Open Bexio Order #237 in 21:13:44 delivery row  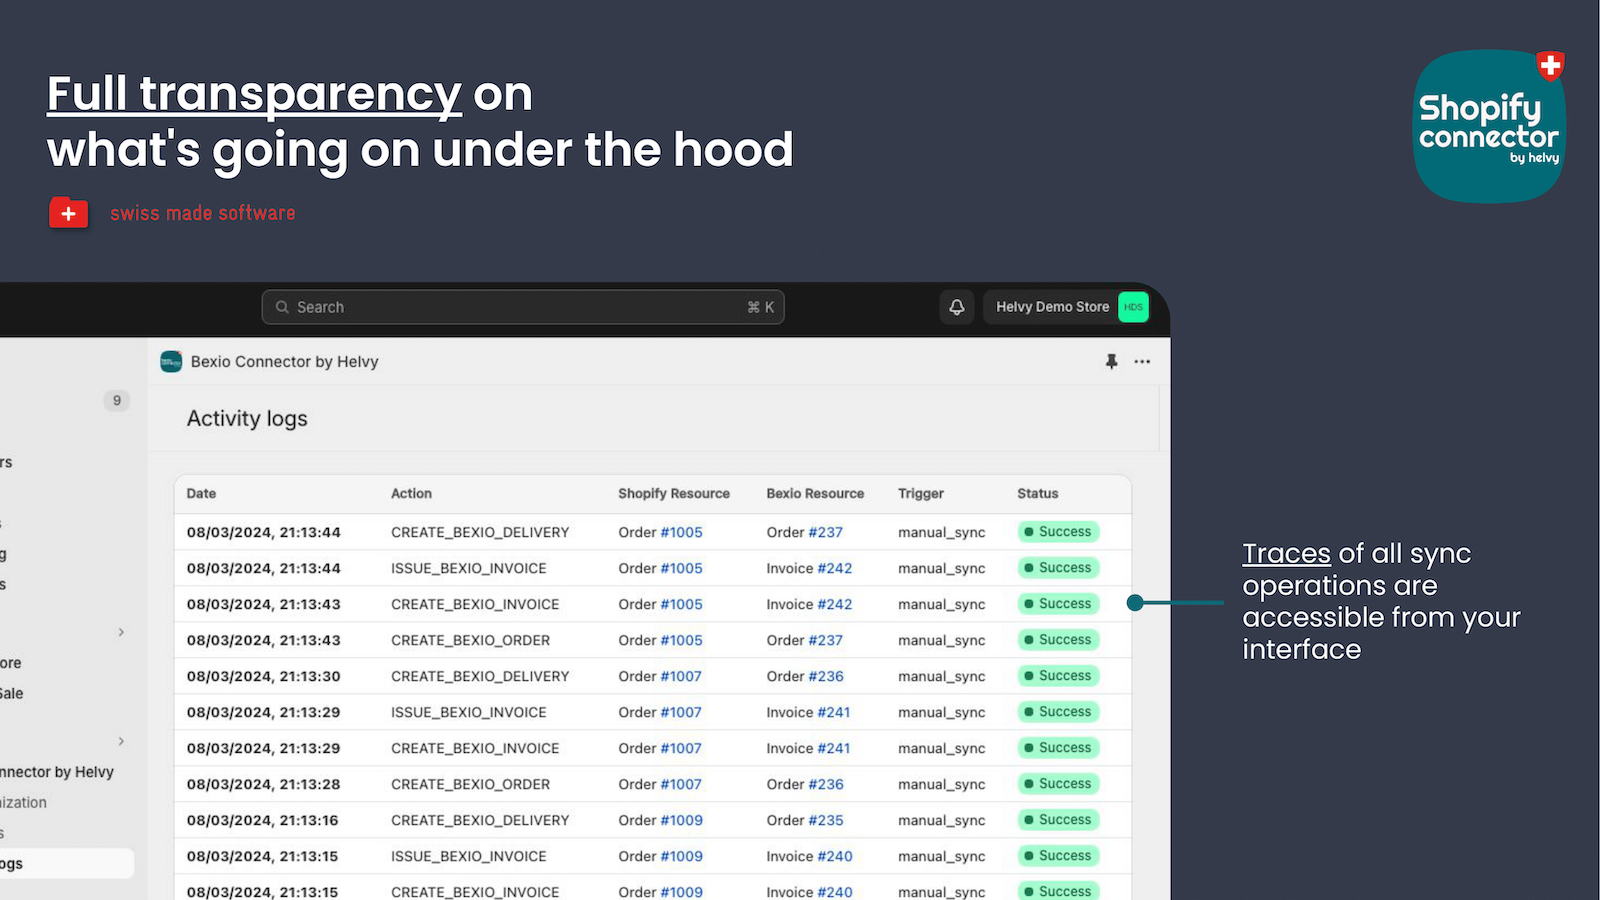[x=825, y=532]
